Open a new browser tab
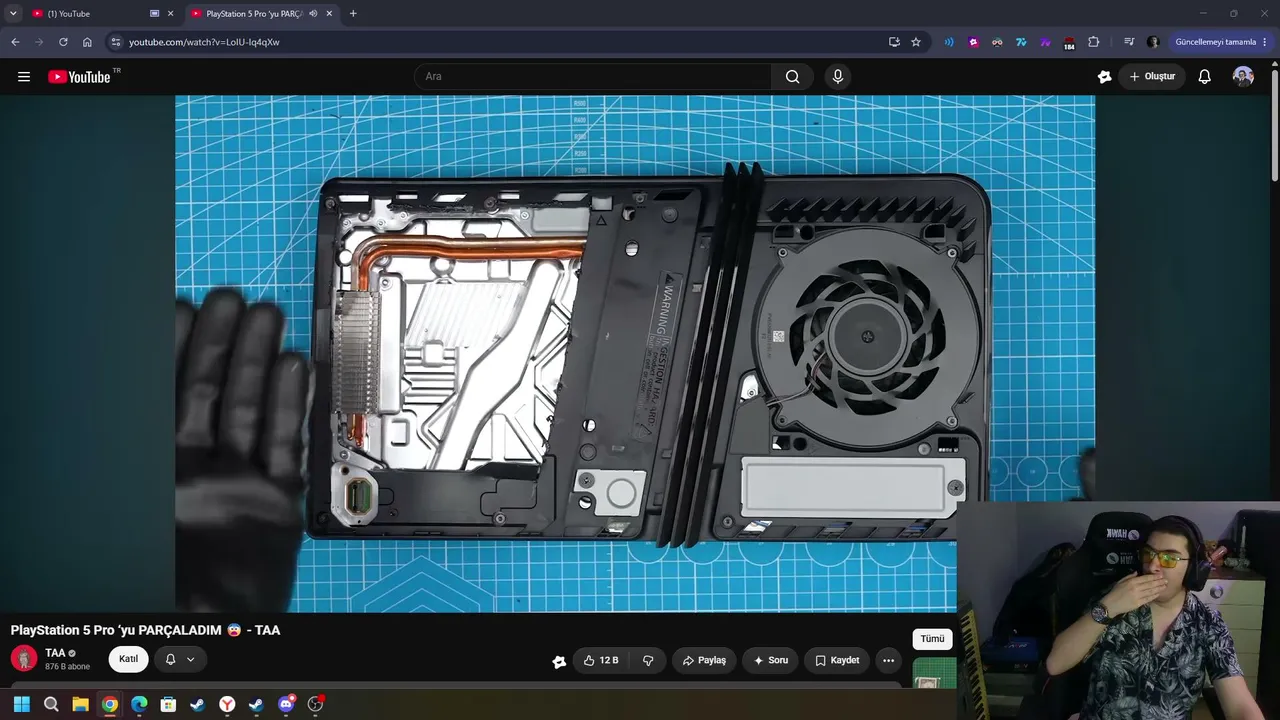Image resolution: width=1280 pixels, height=720 pixels. coord(353,14)
